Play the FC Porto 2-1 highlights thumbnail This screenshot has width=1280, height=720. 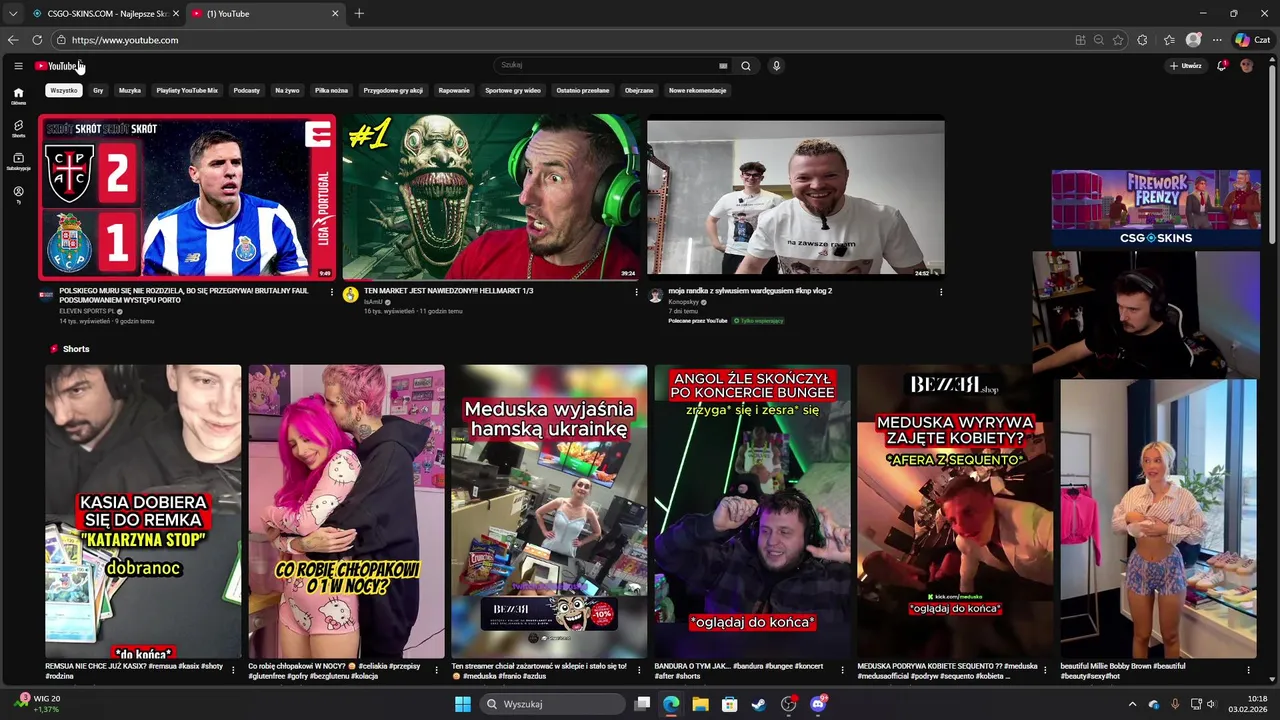pos(187,197)
